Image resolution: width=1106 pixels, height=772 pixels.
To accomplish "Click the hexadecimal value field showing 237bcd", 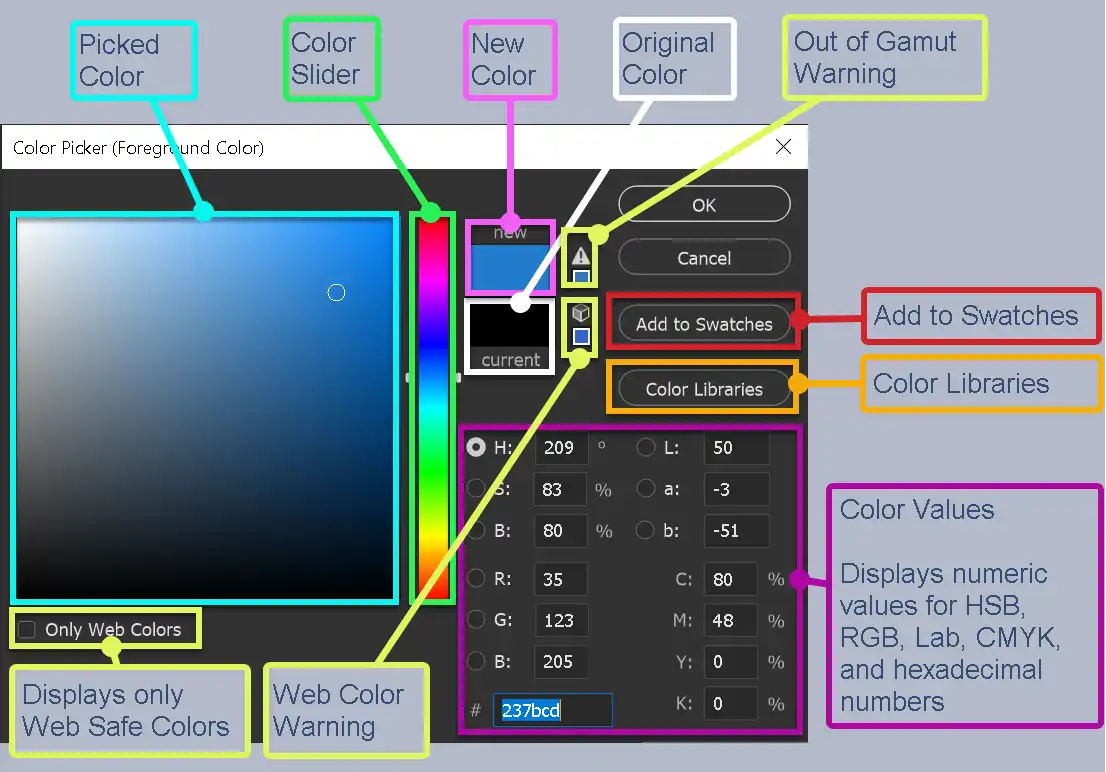I will click(553, 710).
